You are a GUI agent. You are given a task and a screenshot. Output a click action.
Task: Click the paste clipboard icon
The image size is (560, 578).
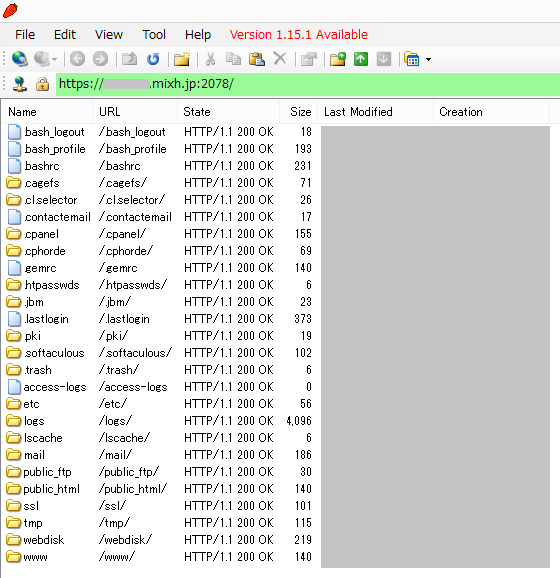257,59
